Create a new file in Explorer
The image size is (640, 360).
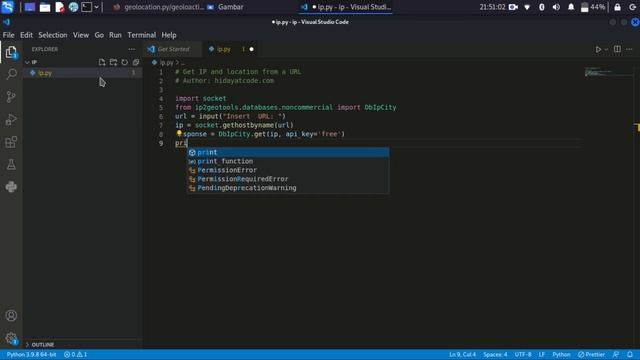click(102, 62)
